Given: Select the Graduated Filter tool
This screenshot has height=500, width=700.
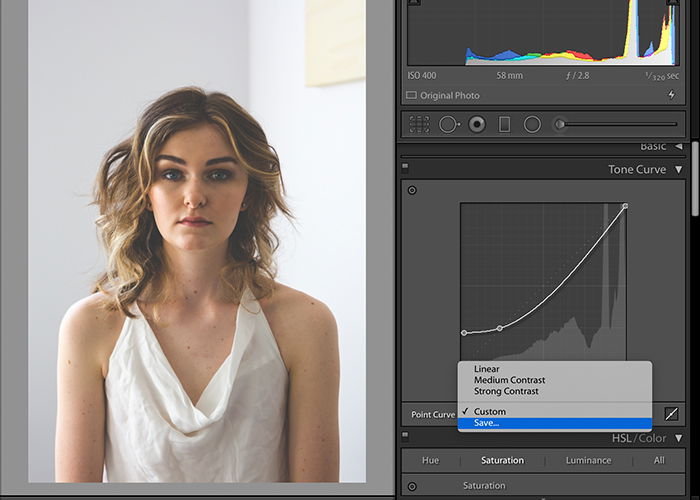Looking at the screenshot, I should (504, 124).
